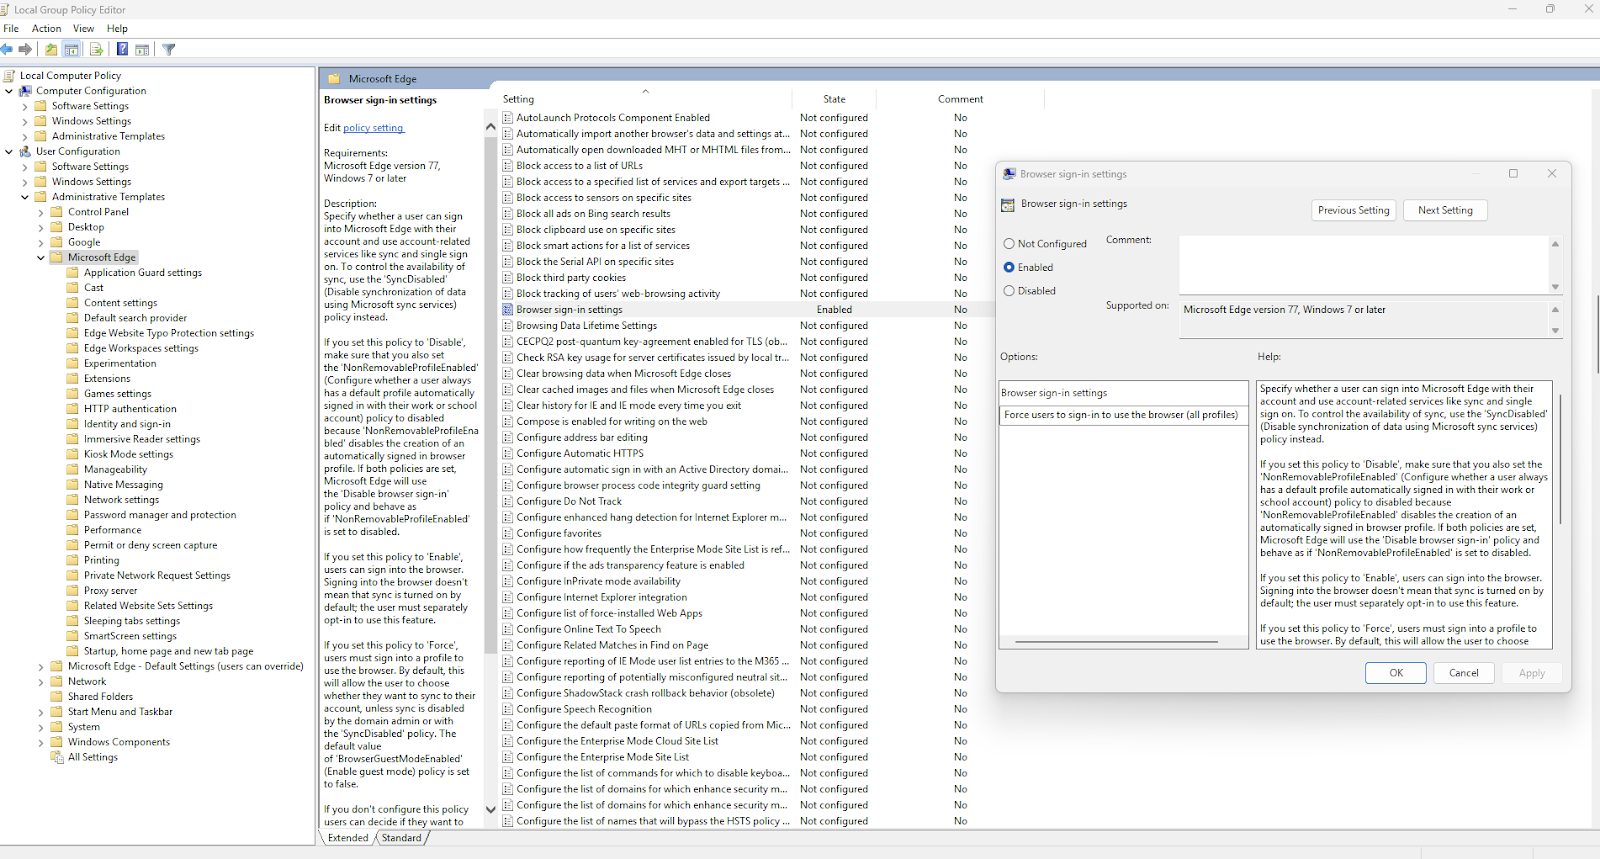The width and height of the screenshot is (1600, 859).
Task: Collapse the Computer Configuration node
Action: (9, 91)
